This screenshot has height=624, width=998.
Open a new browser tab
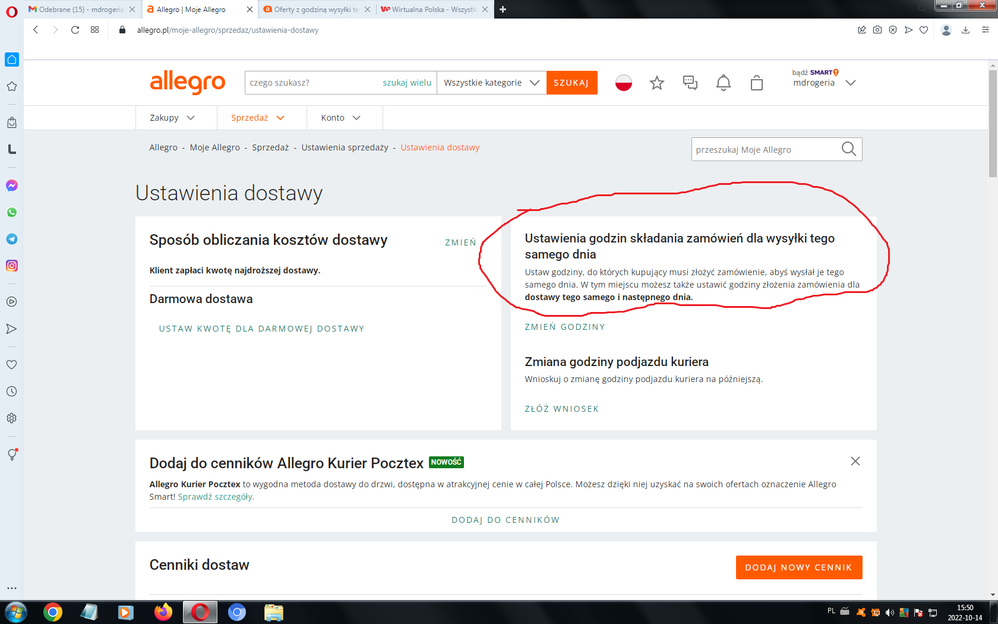(x=503, y=10)
